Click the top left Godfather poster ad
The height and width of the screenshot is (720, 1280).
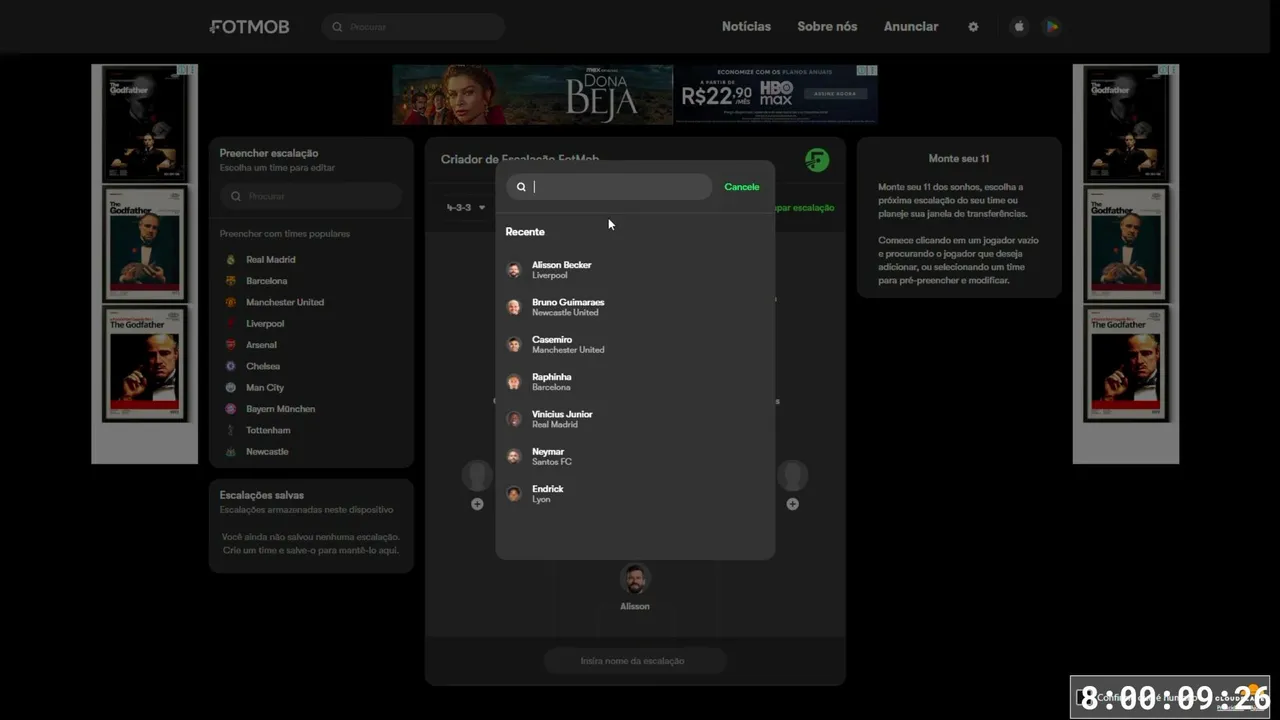point(145,124)
